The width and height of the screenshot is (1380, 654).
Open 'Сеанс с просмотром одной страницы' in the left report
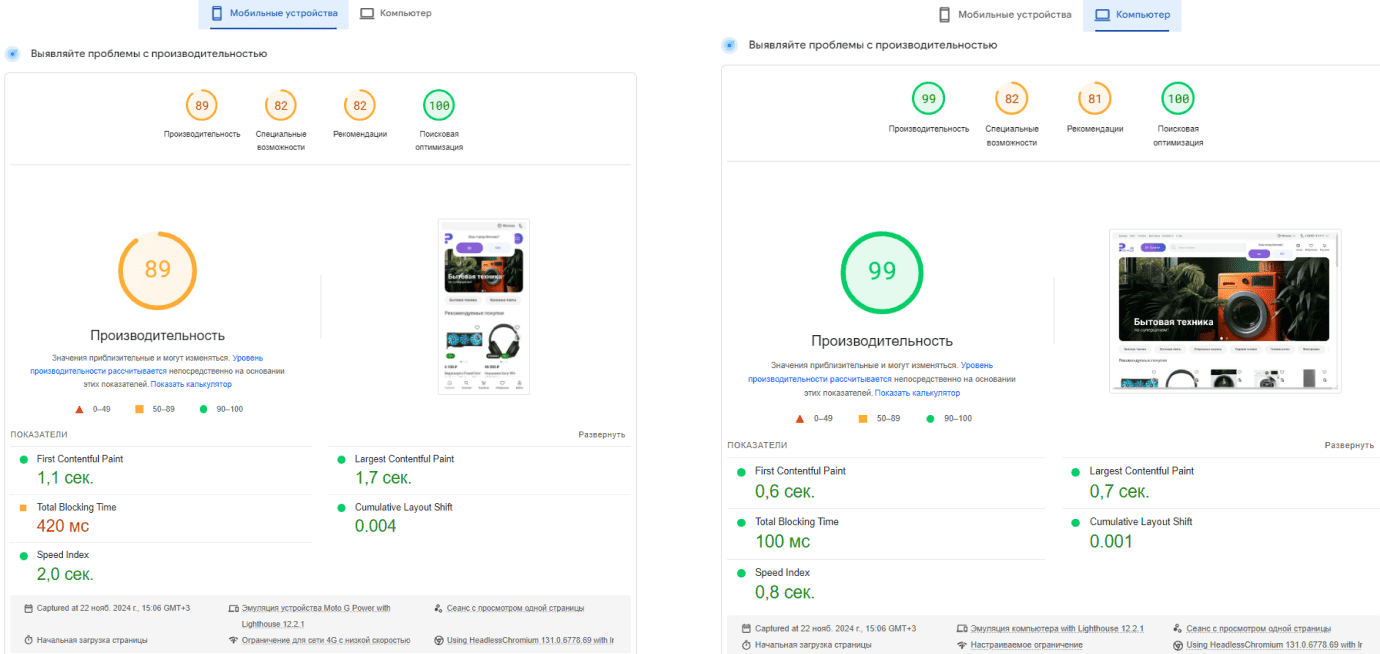click(x=515, y=608)
